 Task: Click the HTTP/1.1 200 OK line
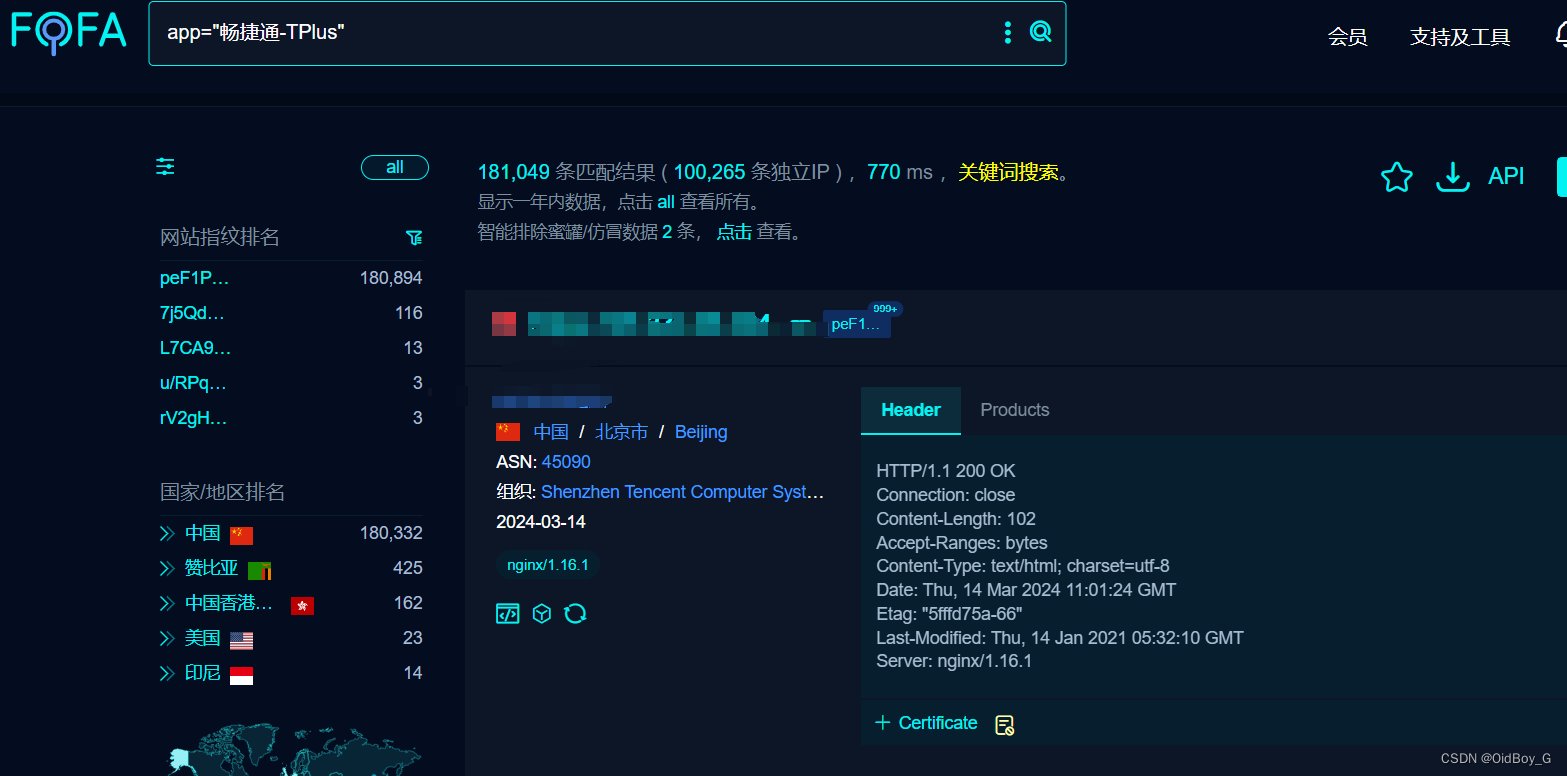pyautogui.click(x=946, y=471)
